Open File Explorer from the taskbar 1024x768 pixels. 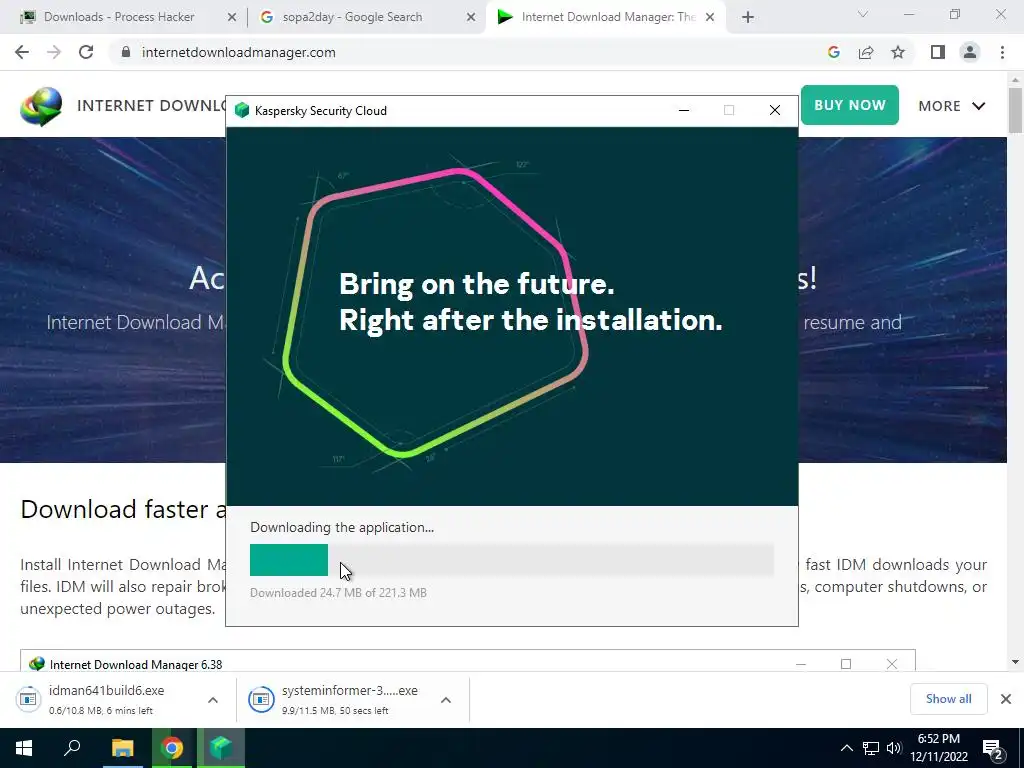pos(122,748)
